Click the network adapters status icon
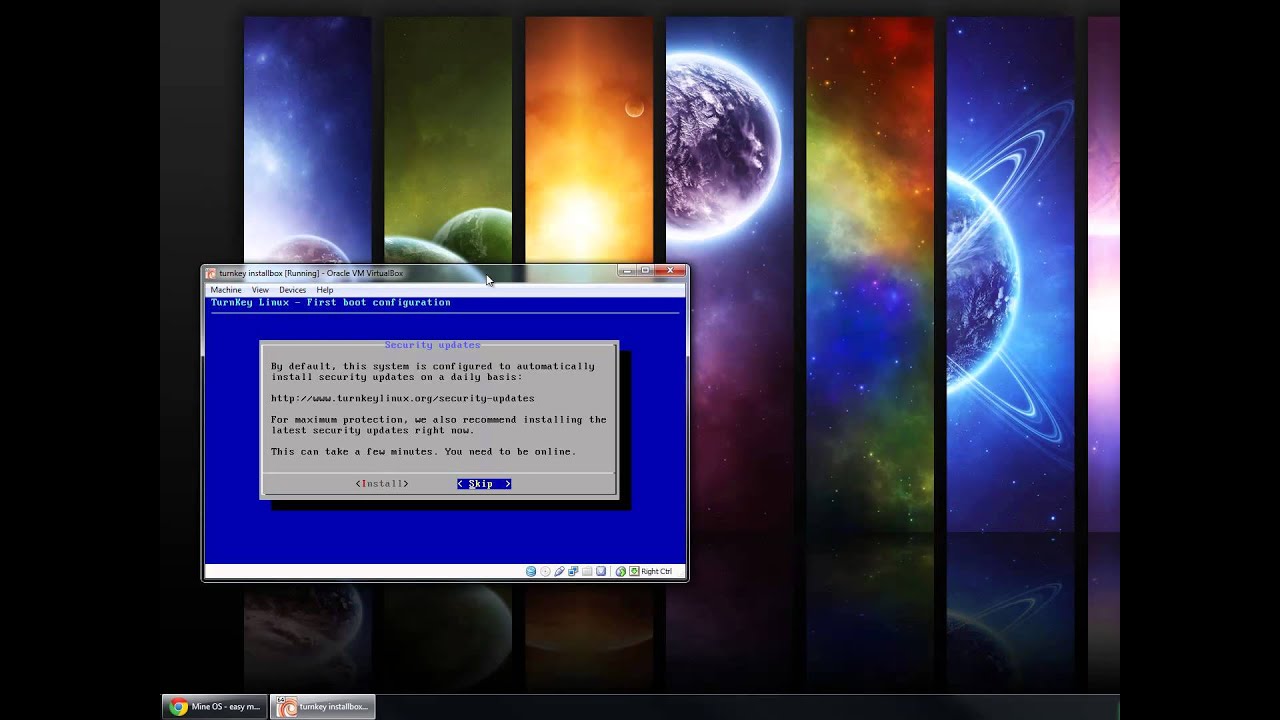 pos(573,571)
